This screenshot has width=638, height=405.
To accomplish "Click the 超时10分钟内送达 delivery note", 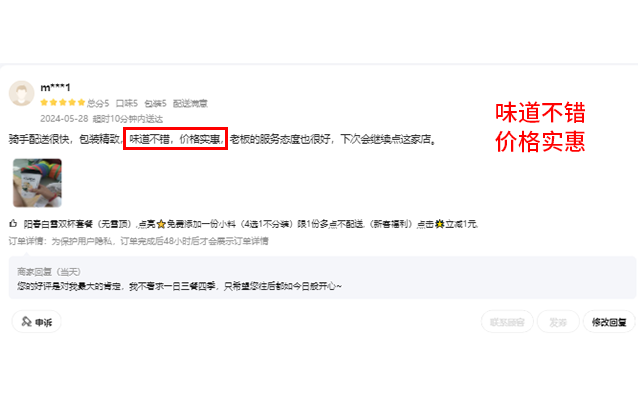I will [128, 118].
